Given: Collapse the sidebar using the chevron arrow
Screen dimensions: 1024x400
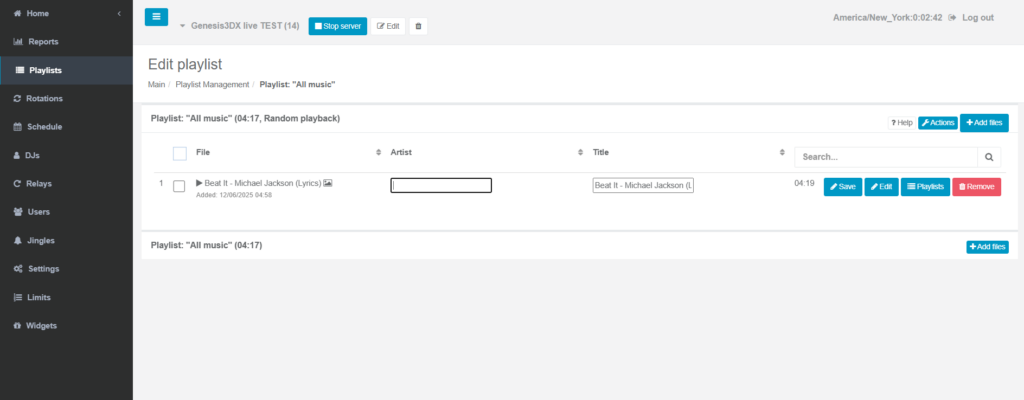Looking at the screenshot, I should [x=120, y=13].
